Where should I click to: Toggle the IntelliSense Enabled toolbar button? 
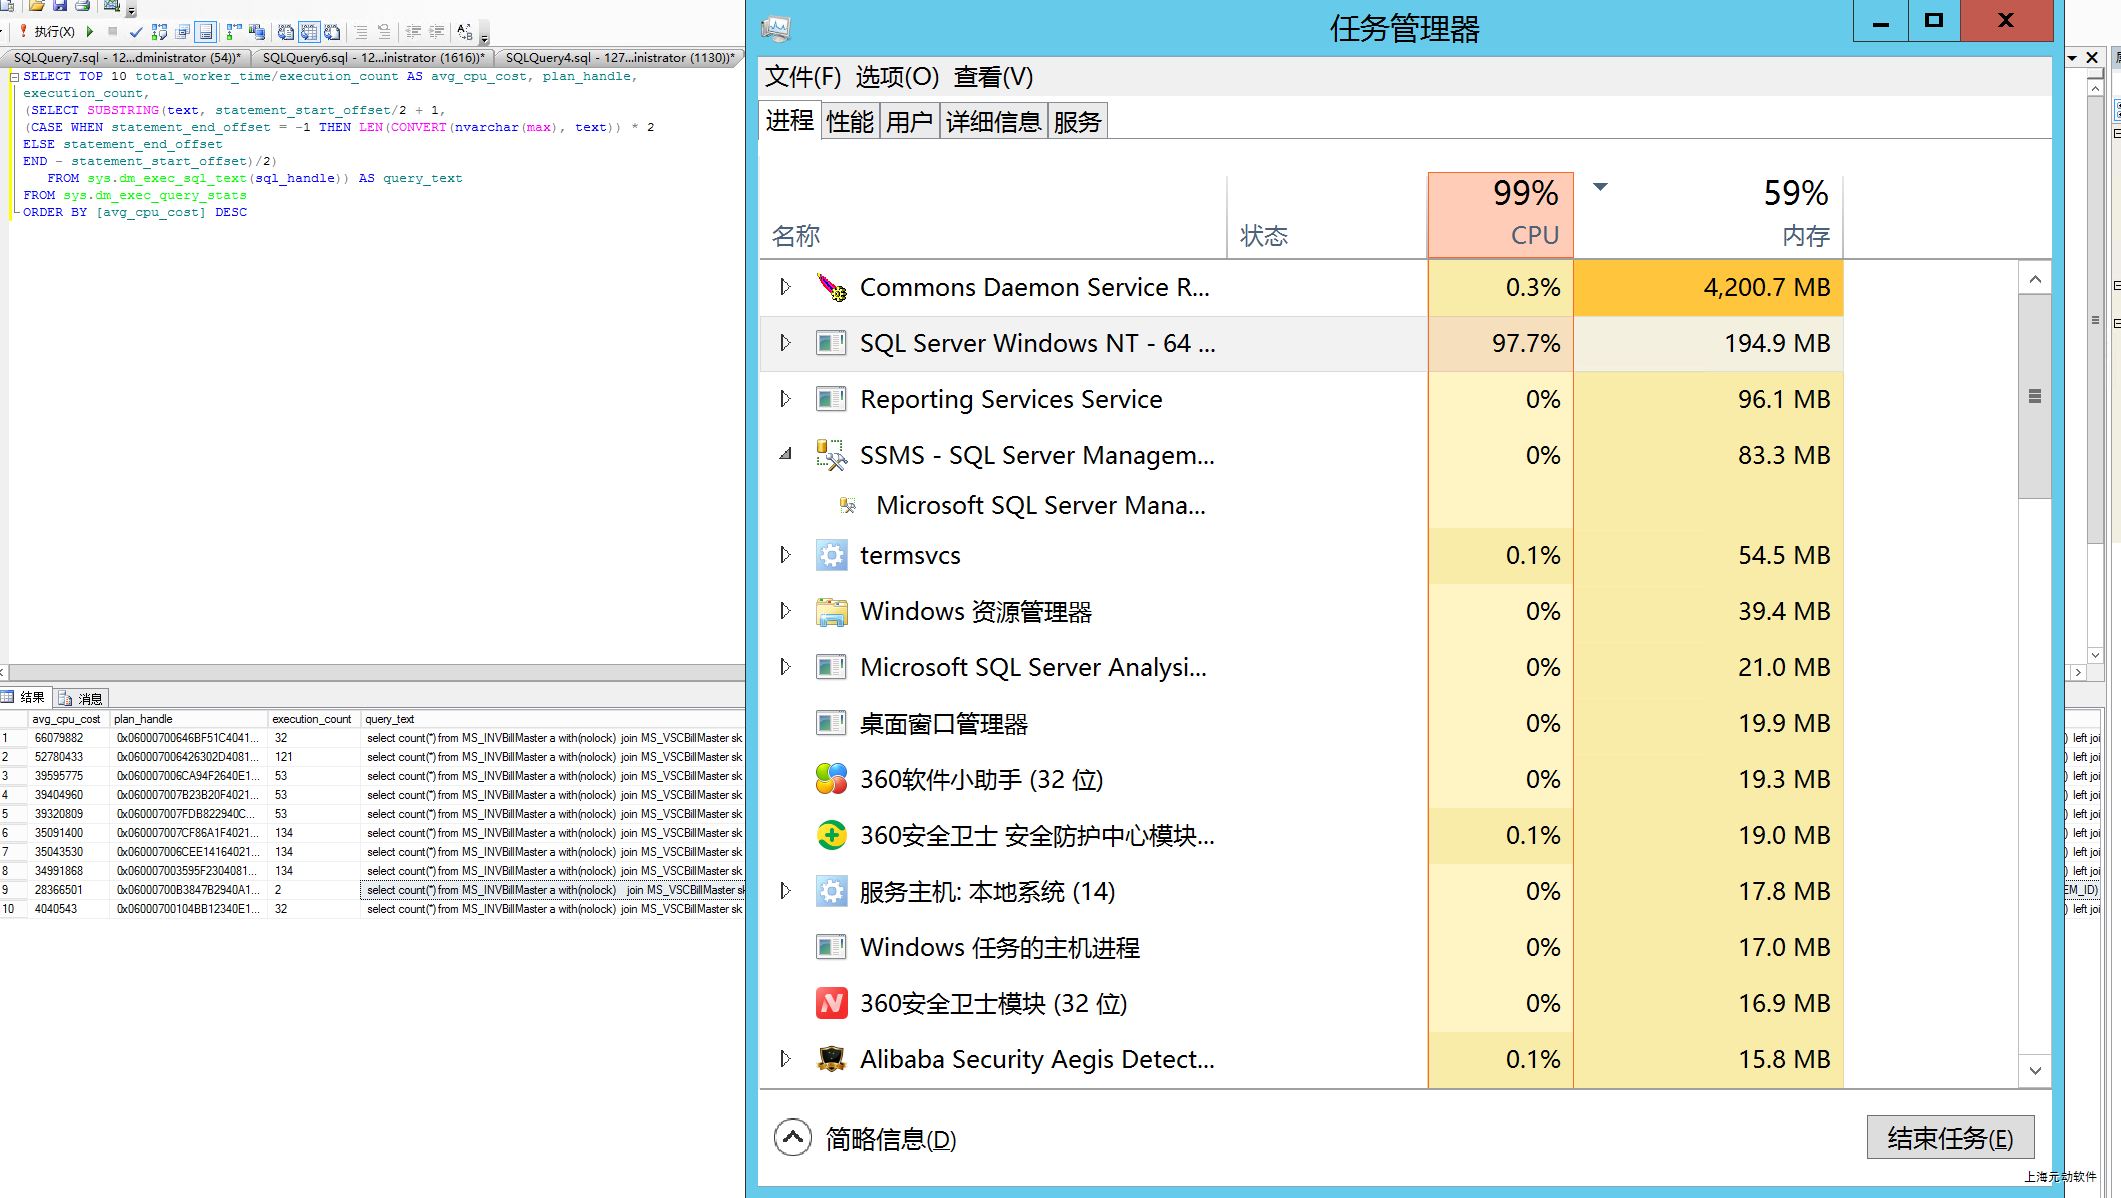(205, 32)
